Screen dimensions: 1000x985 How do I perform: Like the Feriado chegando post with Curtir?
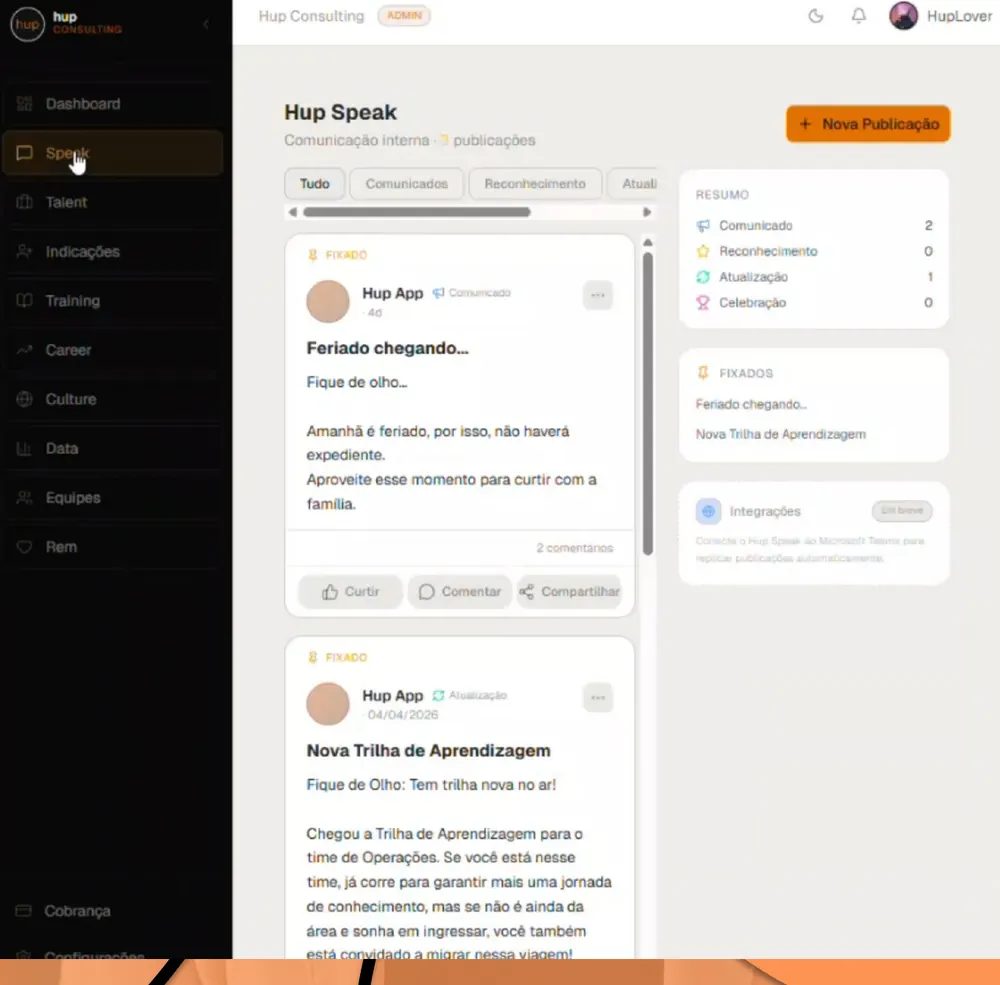pyautogui.click(x=350, y=592)
